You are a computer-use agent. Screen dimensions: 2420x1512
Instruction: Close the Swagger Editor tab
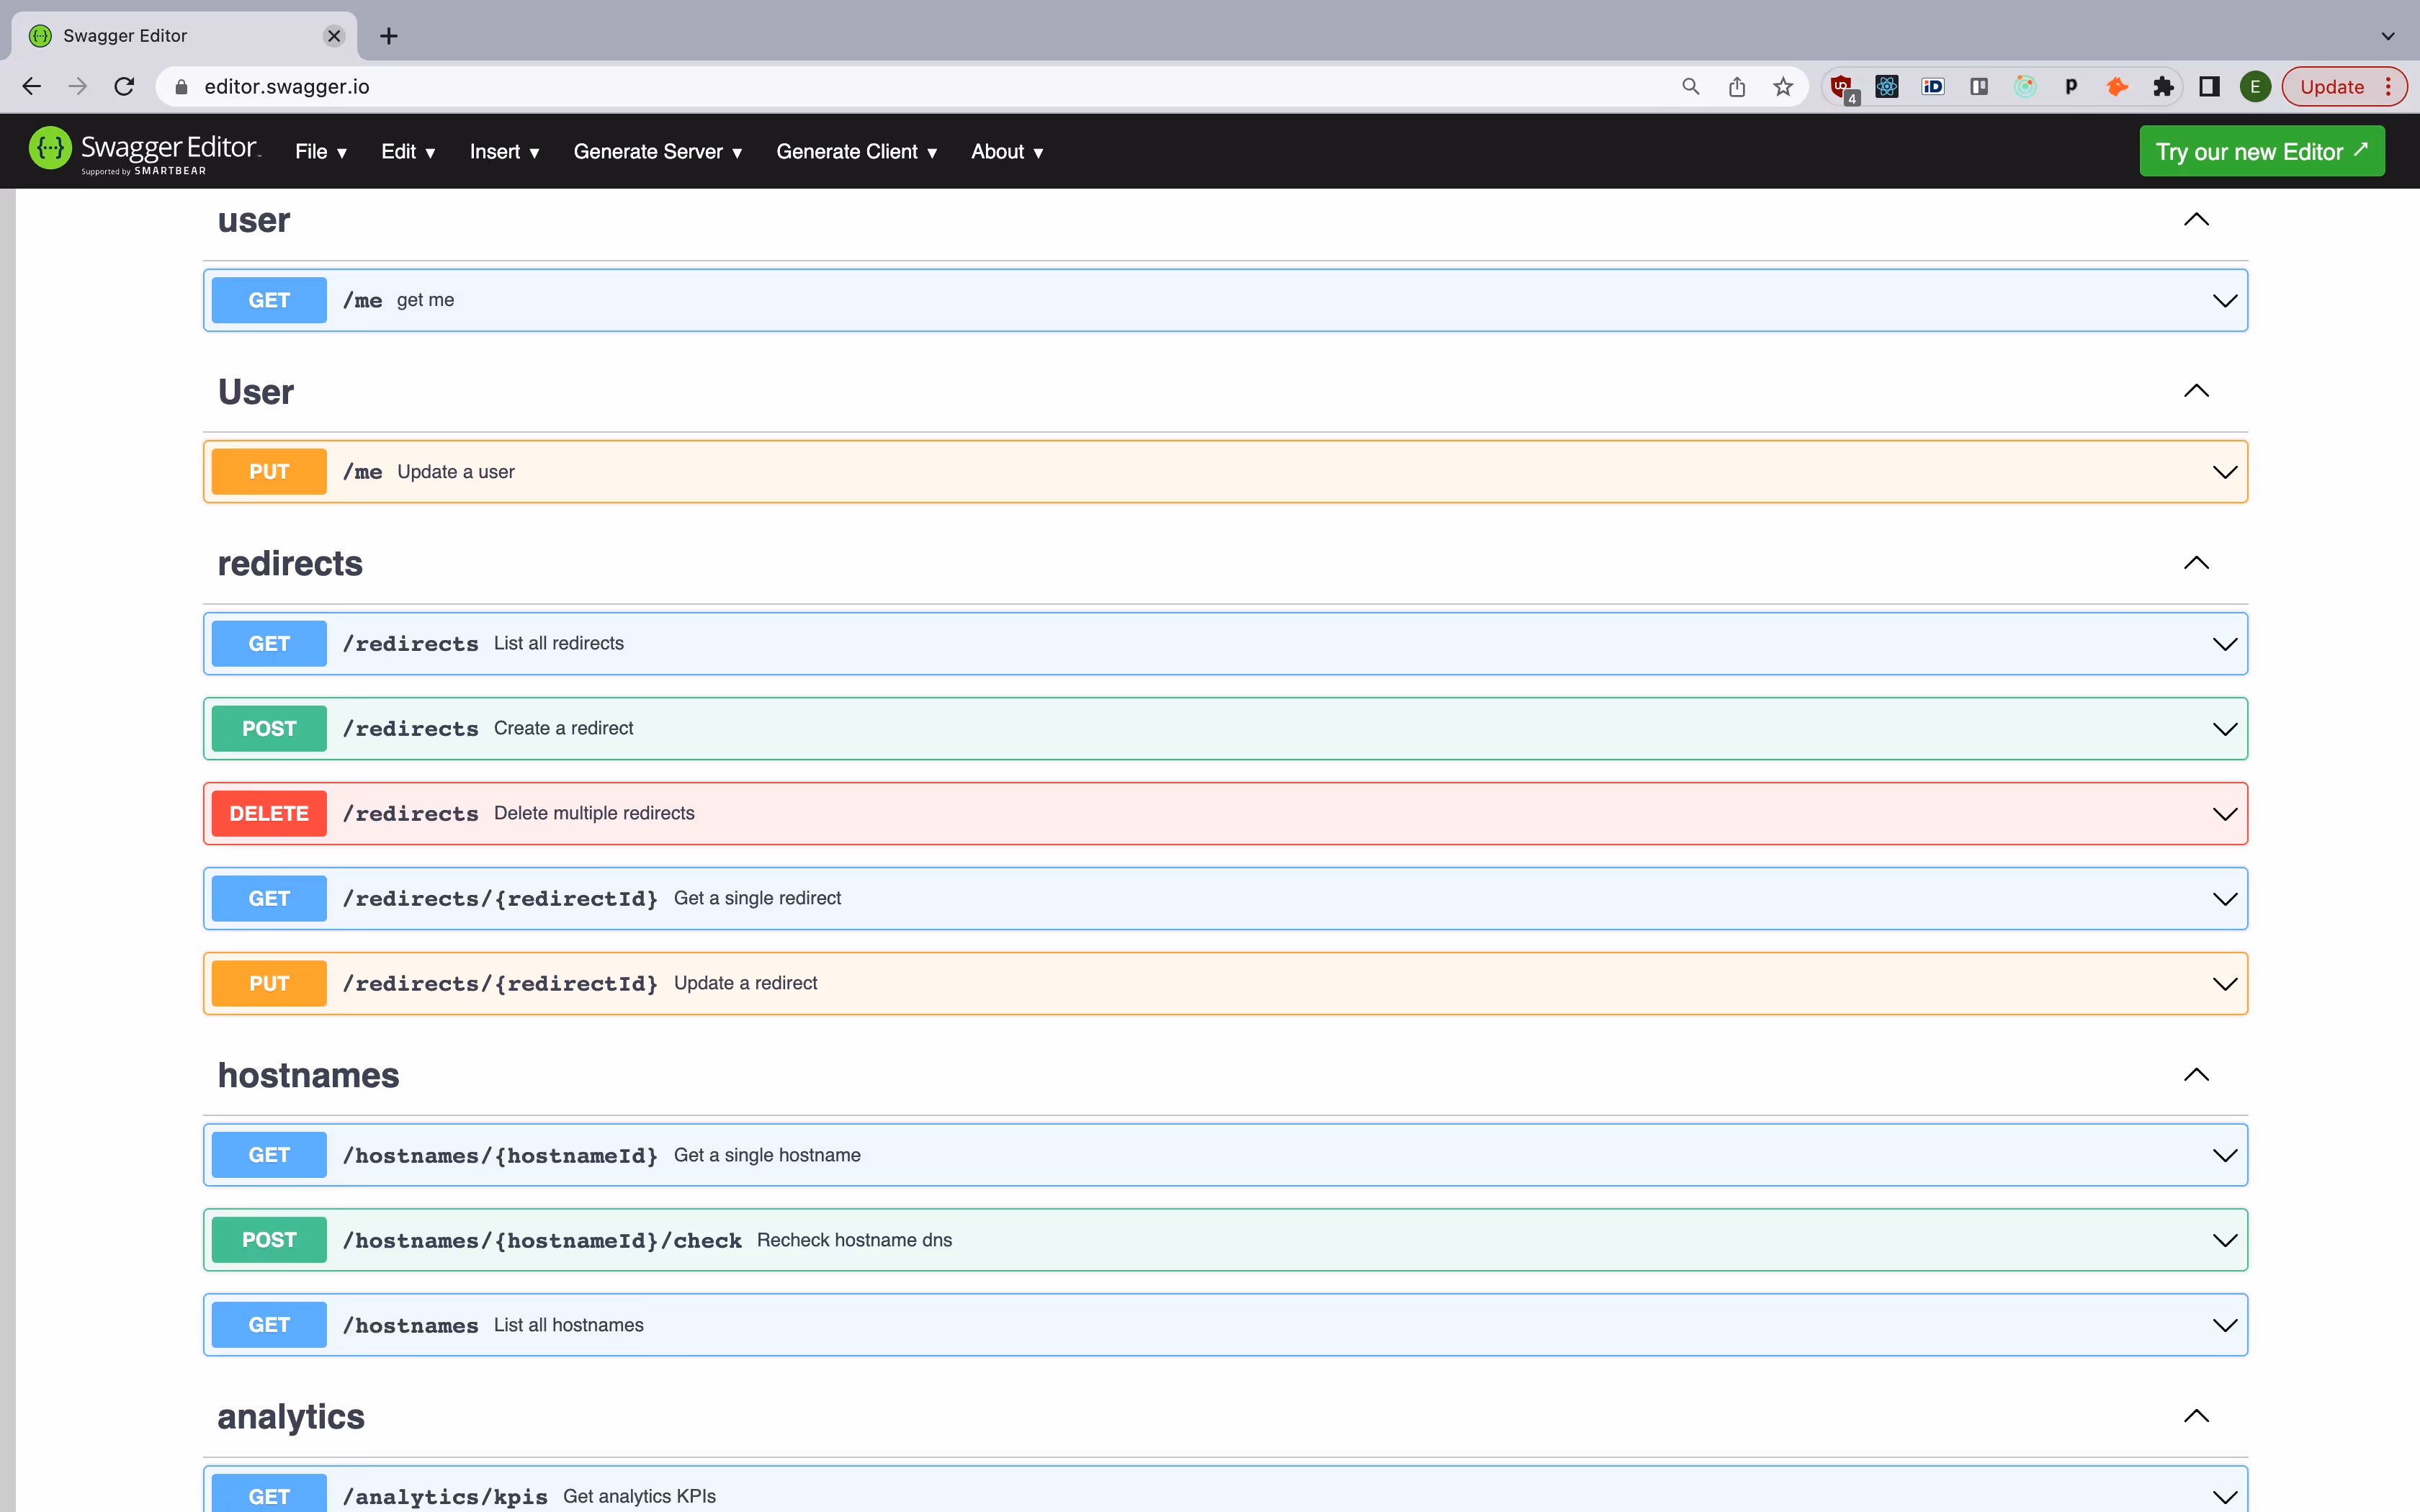tap(334, 36)
